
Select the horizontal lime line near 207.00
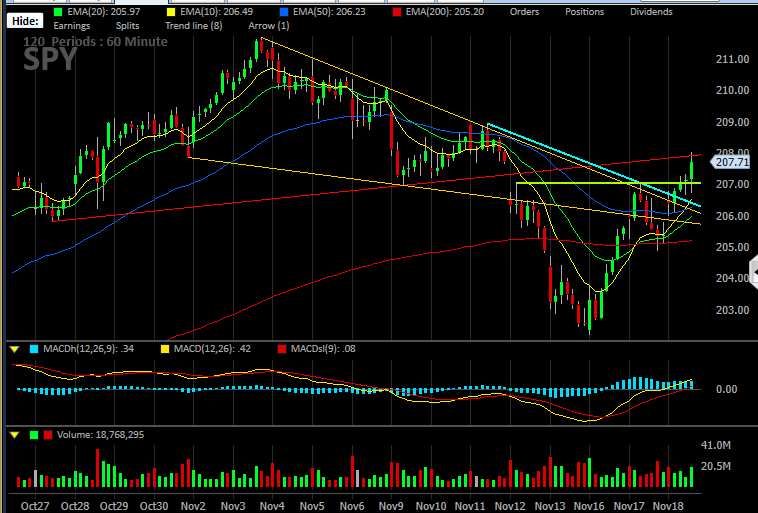[609, 183]
